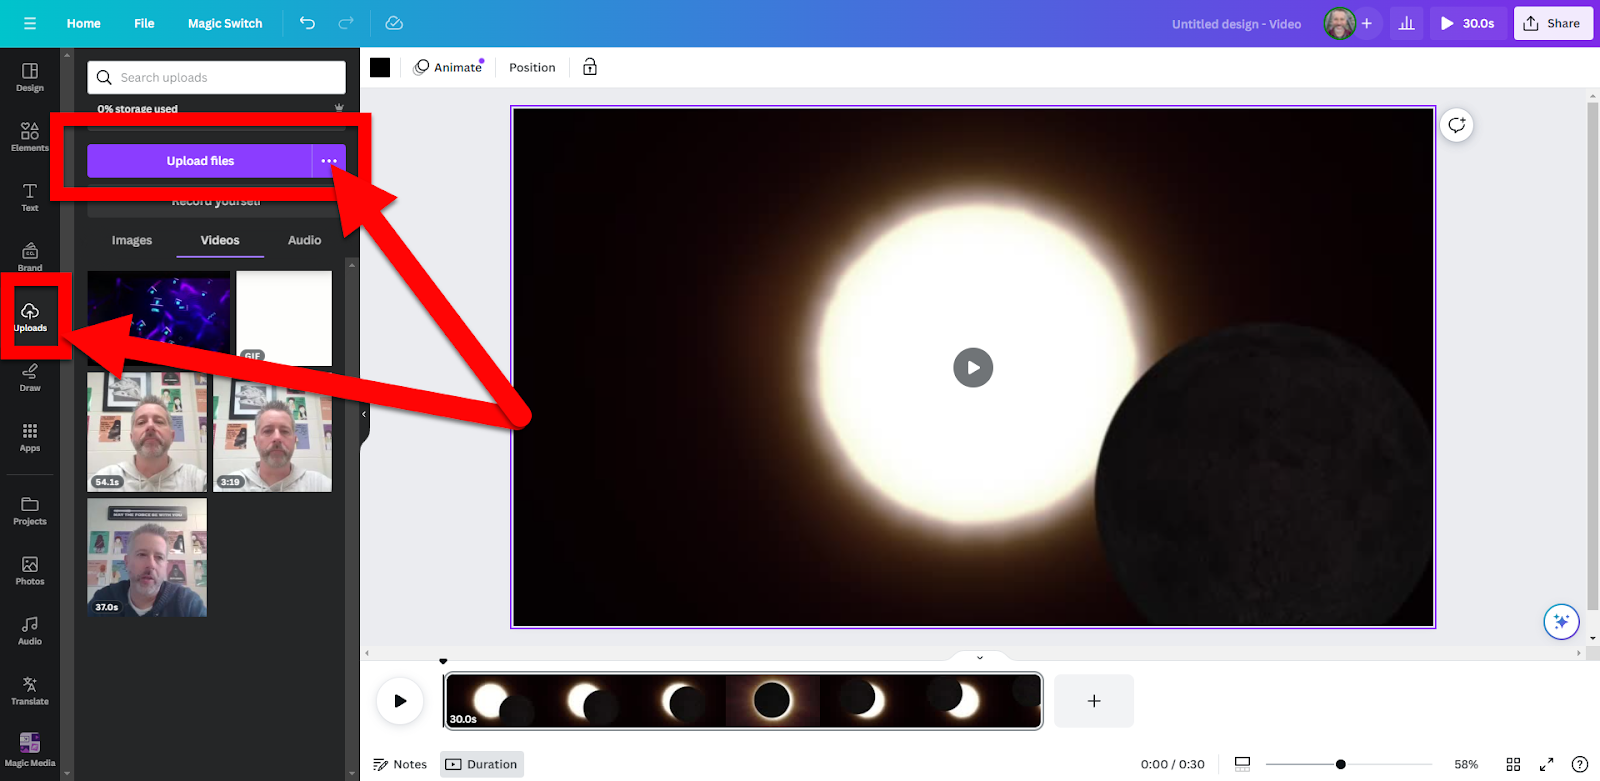Screen dimensions: 1600x781
Task: Open the Brand panel
Action: click(x=30, y=257)
